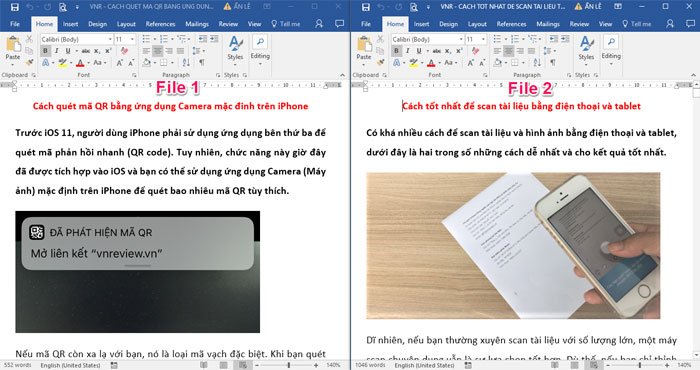Increase indent in right window
Image resolution: width=700 pixels, height=370 pixels.
point(564,39)
